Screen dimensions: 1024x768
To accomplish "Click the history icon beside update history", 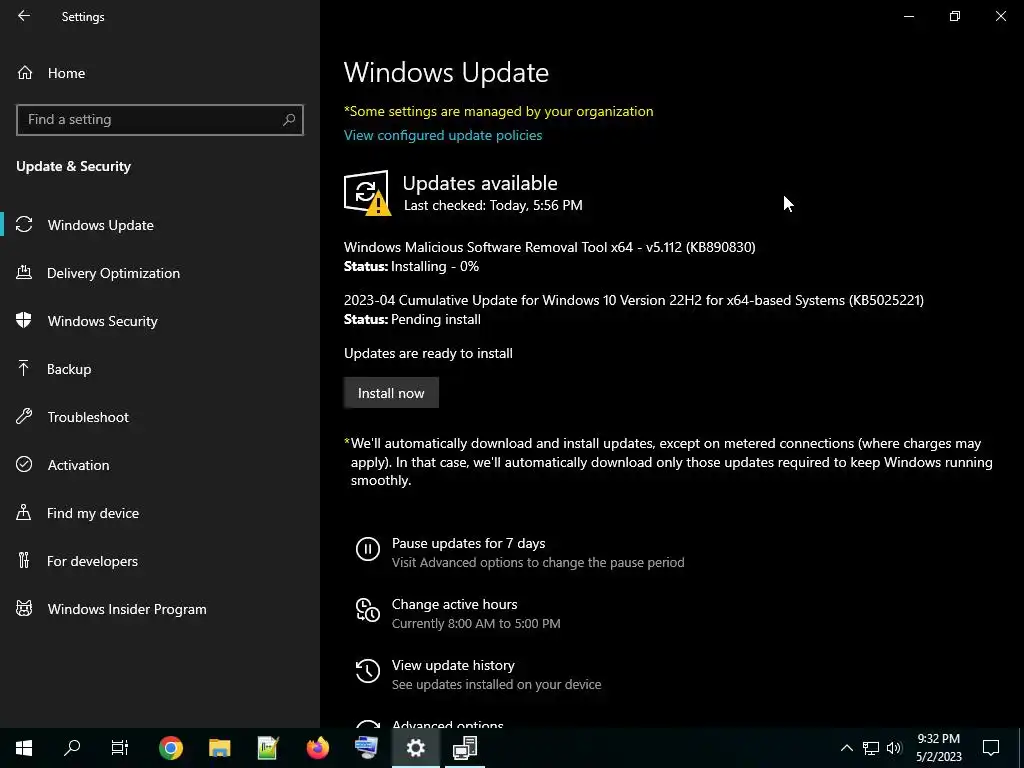I will tap(368, 671).
